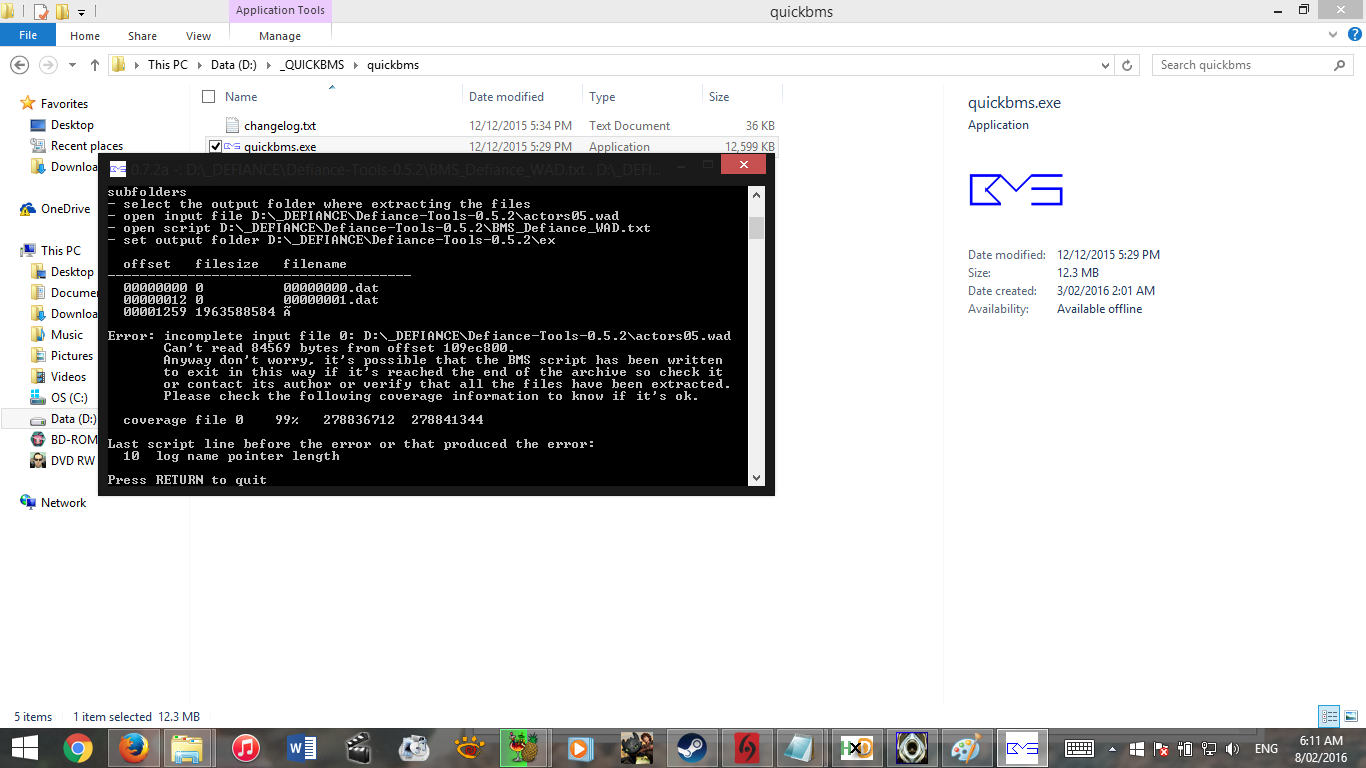Refresh the folder with the refresh button
Viewport: 1366px width, 768px height.
click(1127, 65)
